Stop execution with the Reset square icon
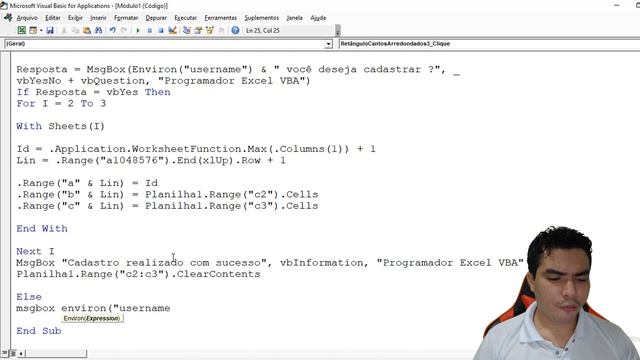Screen dimensions: 640x360 click(161, 30)
